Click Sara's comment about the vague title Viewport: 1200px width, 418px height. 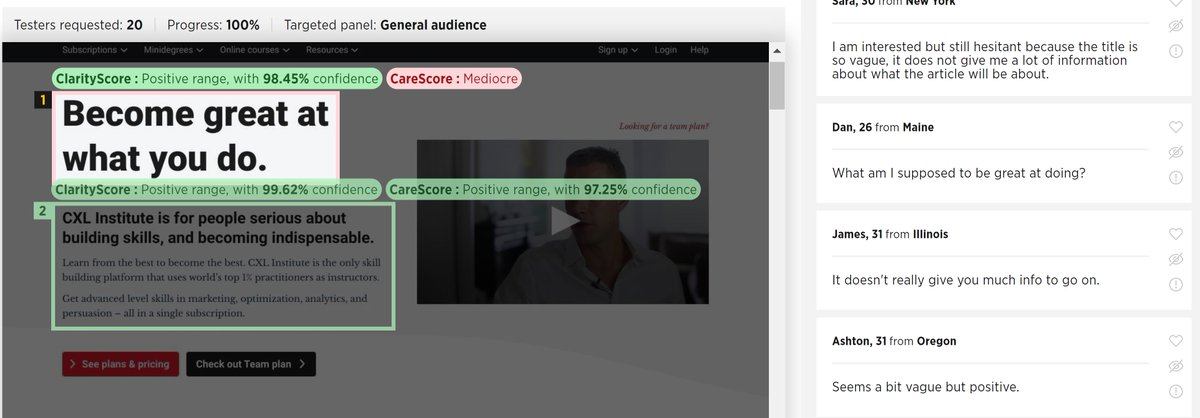pos(985,60)
